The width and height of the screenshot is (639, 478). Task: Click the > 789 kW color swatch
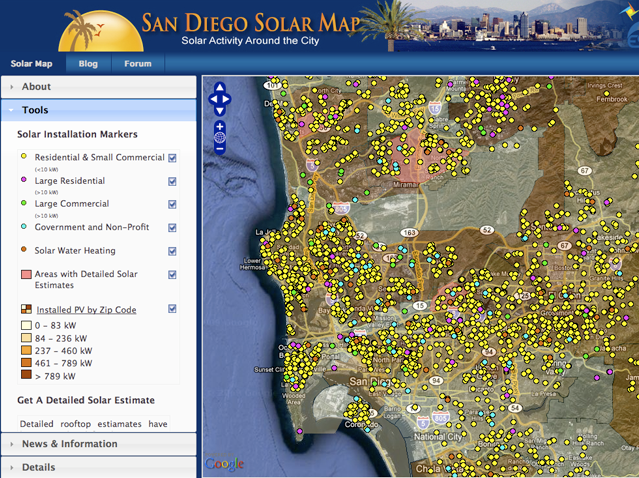pos(26,374)
